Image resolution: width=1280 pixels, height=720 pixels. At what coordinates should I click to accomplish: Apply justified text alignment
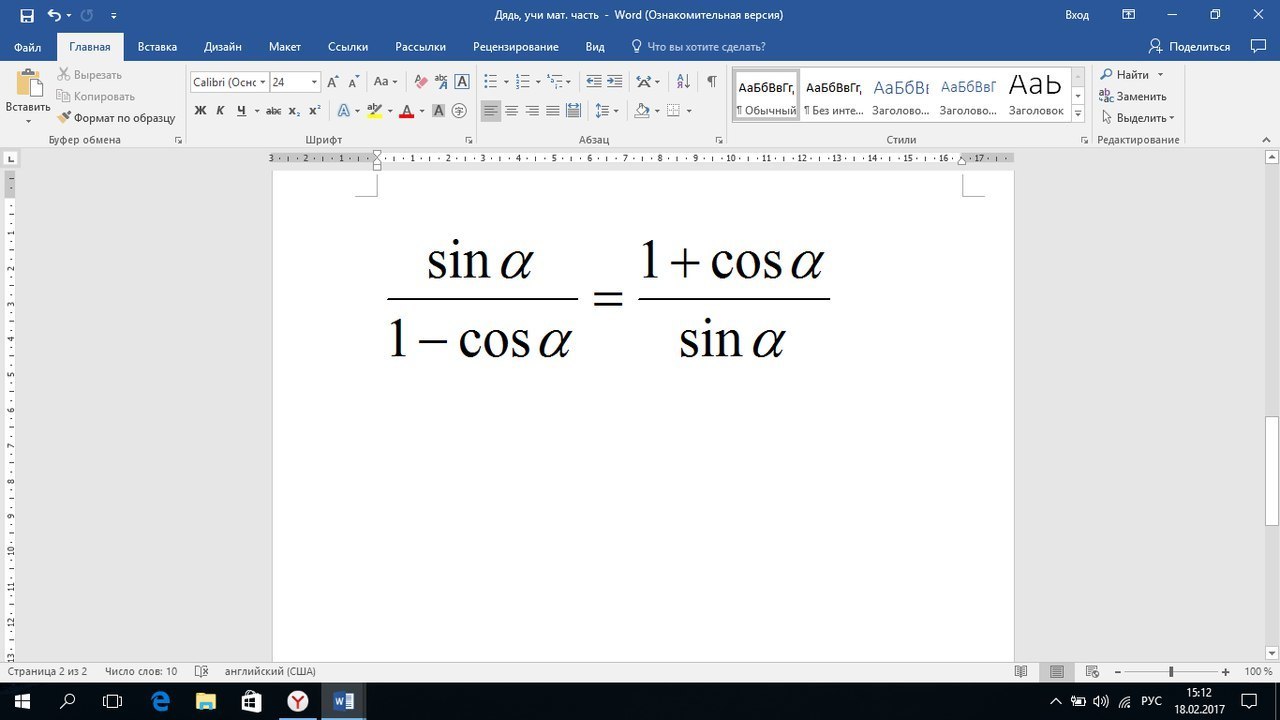pyautogui.click(x=553, y=111)
